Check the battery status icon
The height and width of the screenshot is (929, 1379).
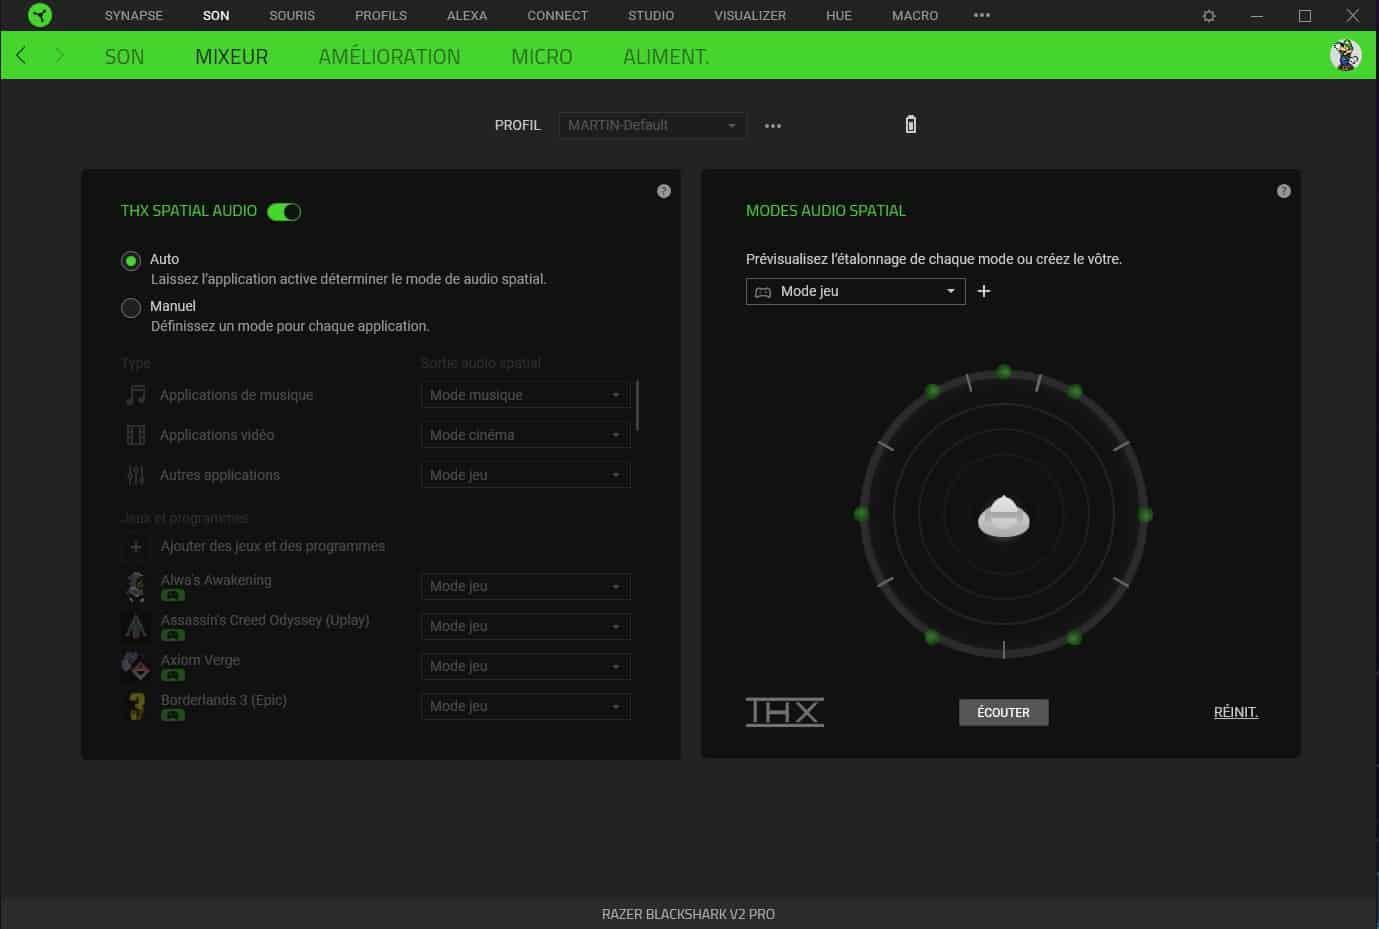pos(910,124)
